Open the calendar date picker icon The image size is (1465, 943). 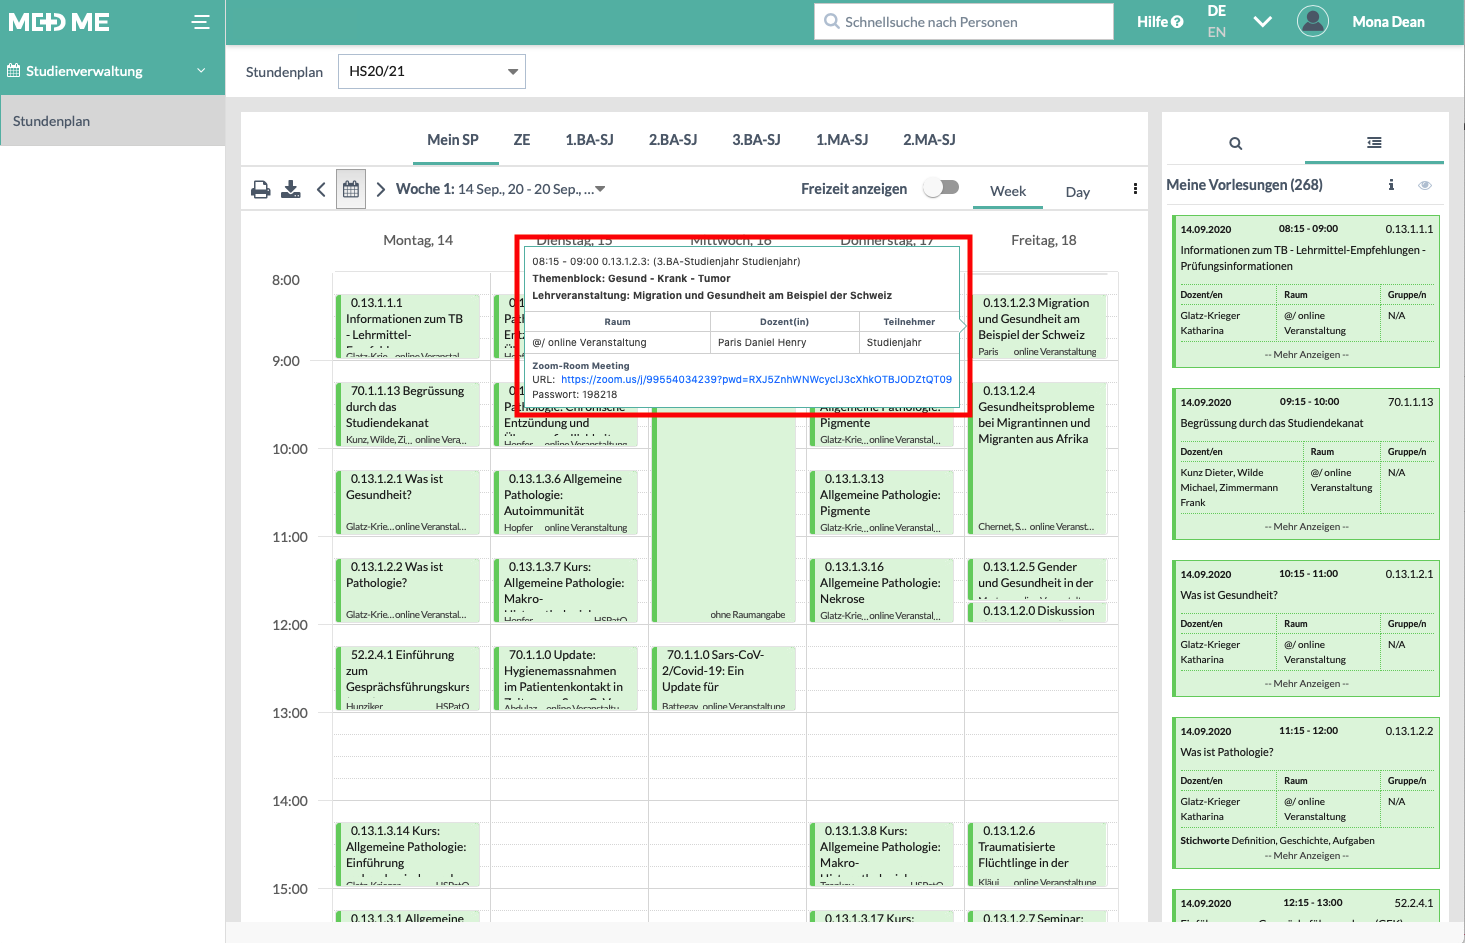(x=350, y=188)
